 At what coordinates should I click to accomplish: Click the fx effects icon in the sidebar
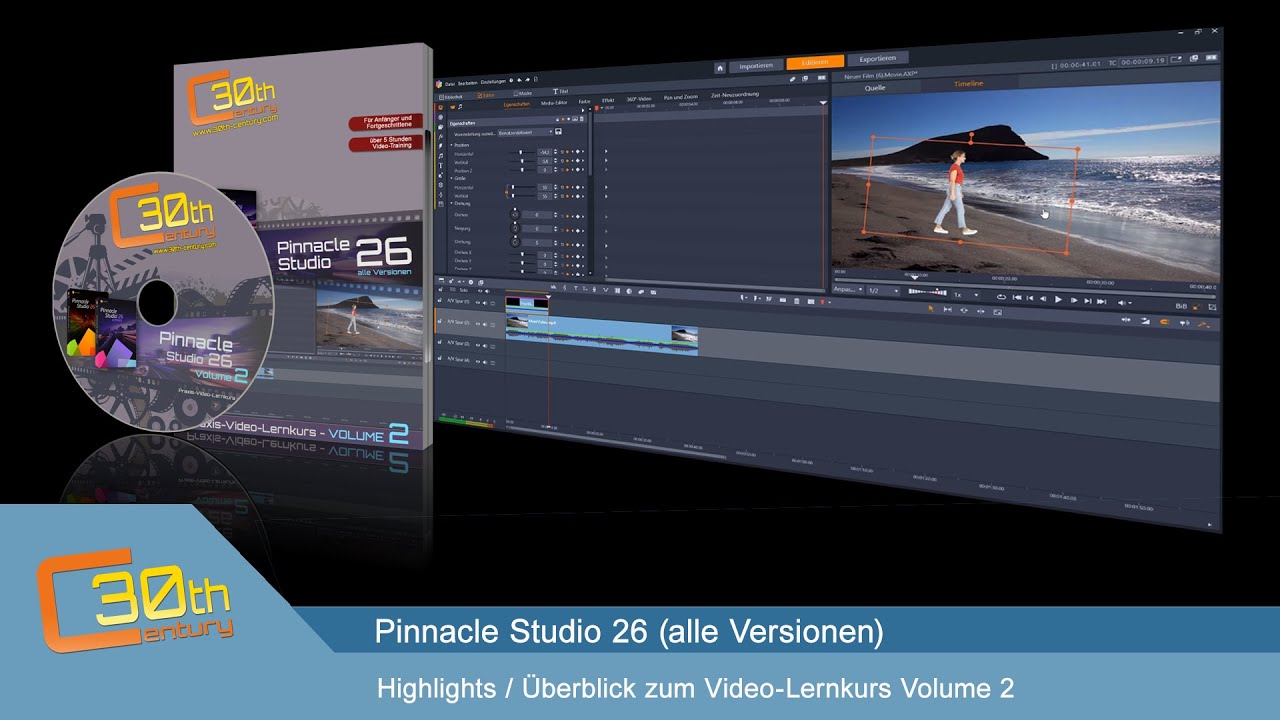click(x=441, y=136)
